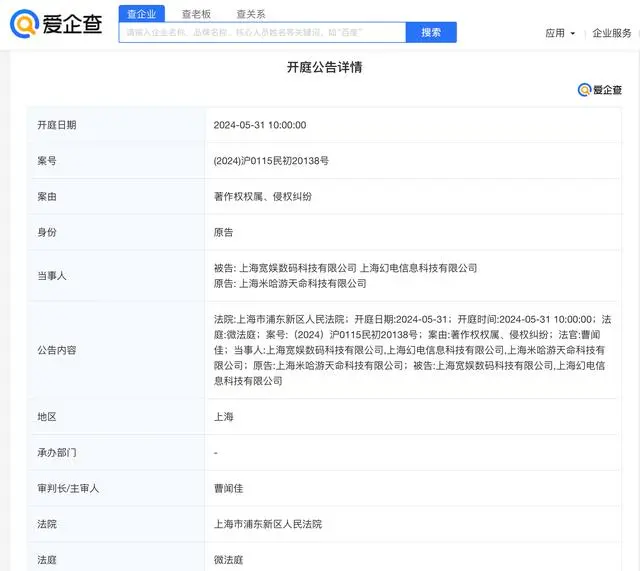Switch to the 查关系 tab
The width and height of the screenshot is (640, 571).
point(250,14)
